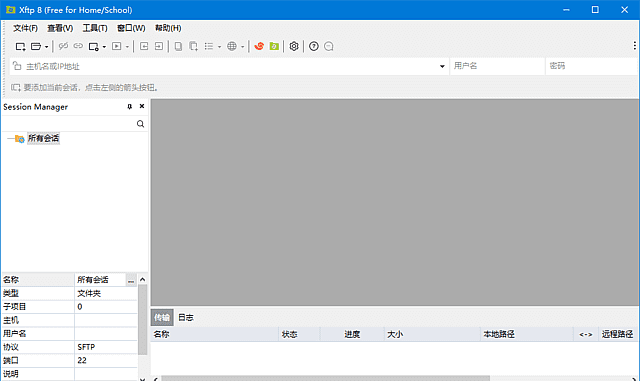
Task: Open the toolbar overflow dots menu
Action: 634,45
